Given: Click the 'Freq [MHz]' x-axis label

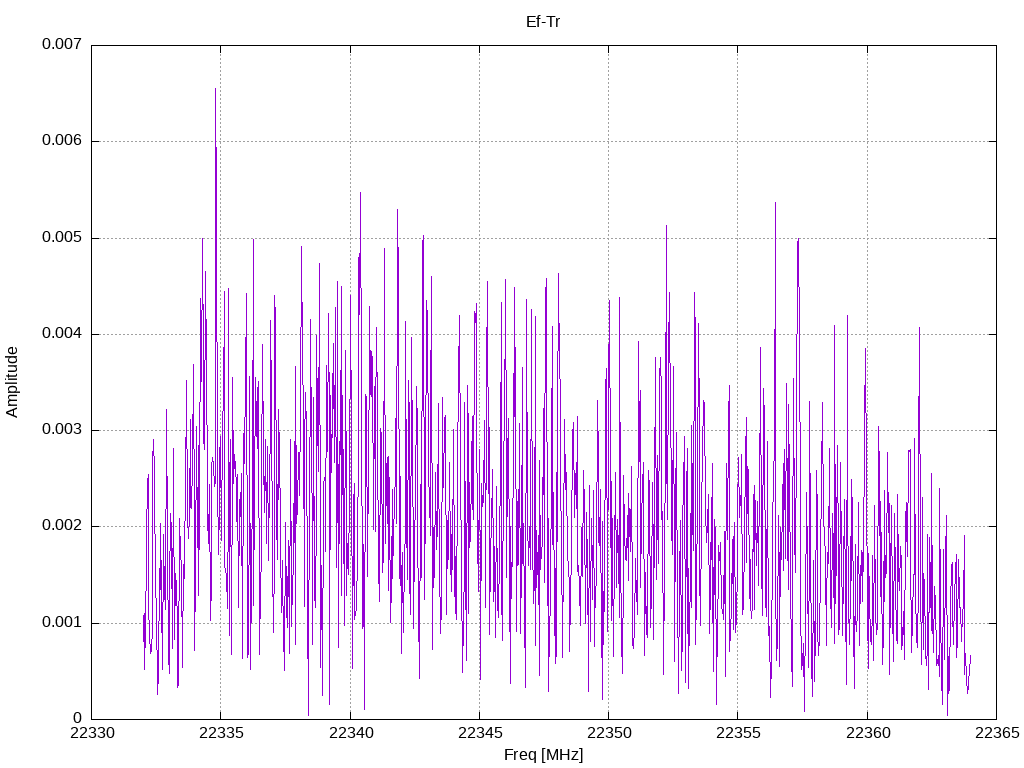Looking at the screenshot, I should click(x=543, y=755).
